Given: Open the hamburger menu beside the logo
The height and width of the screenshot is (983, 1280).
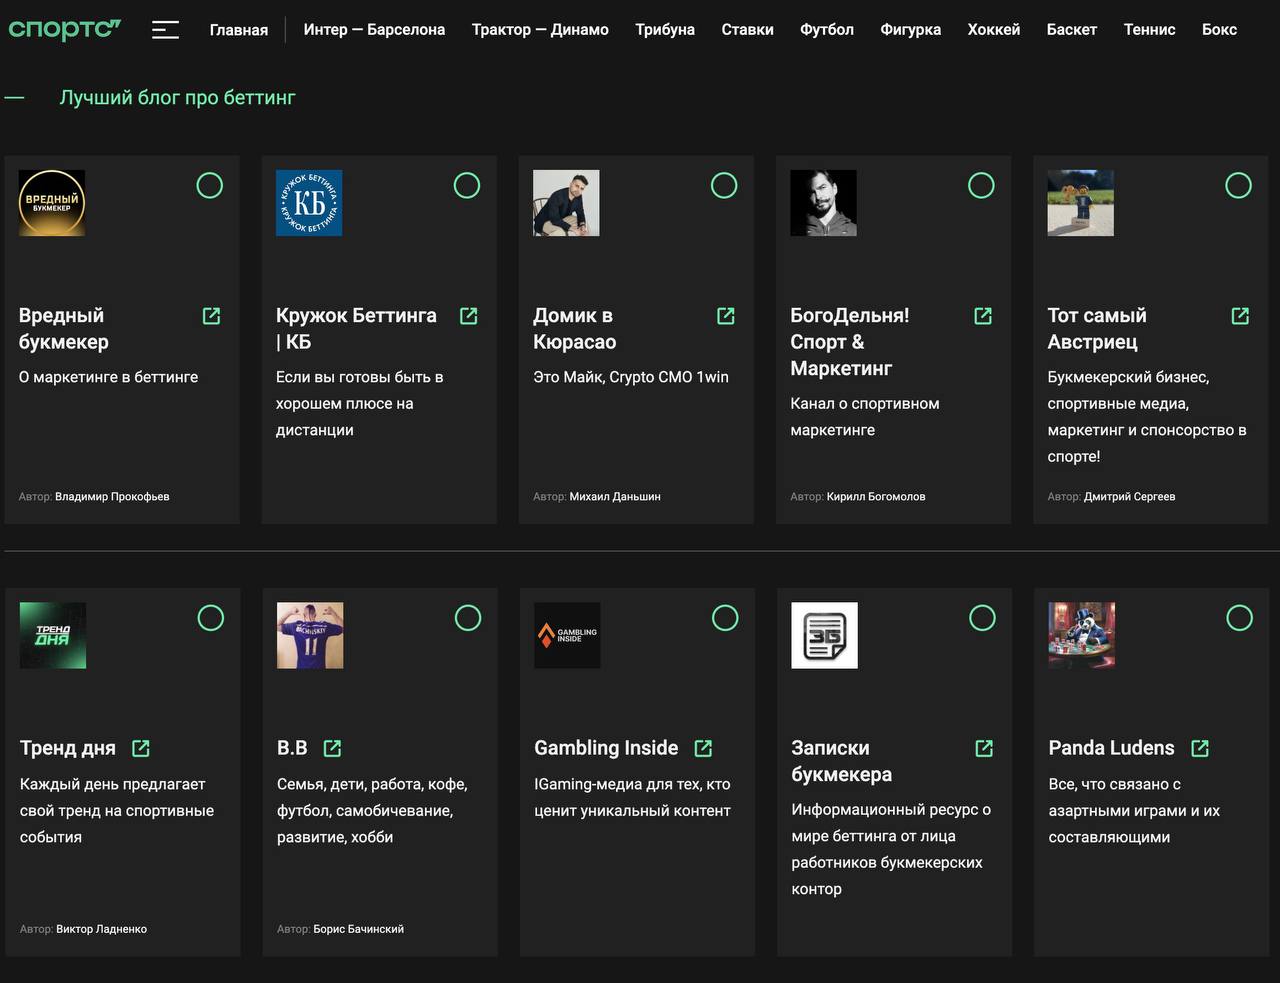Looking at the screenshot, I should tap(165, 30).
